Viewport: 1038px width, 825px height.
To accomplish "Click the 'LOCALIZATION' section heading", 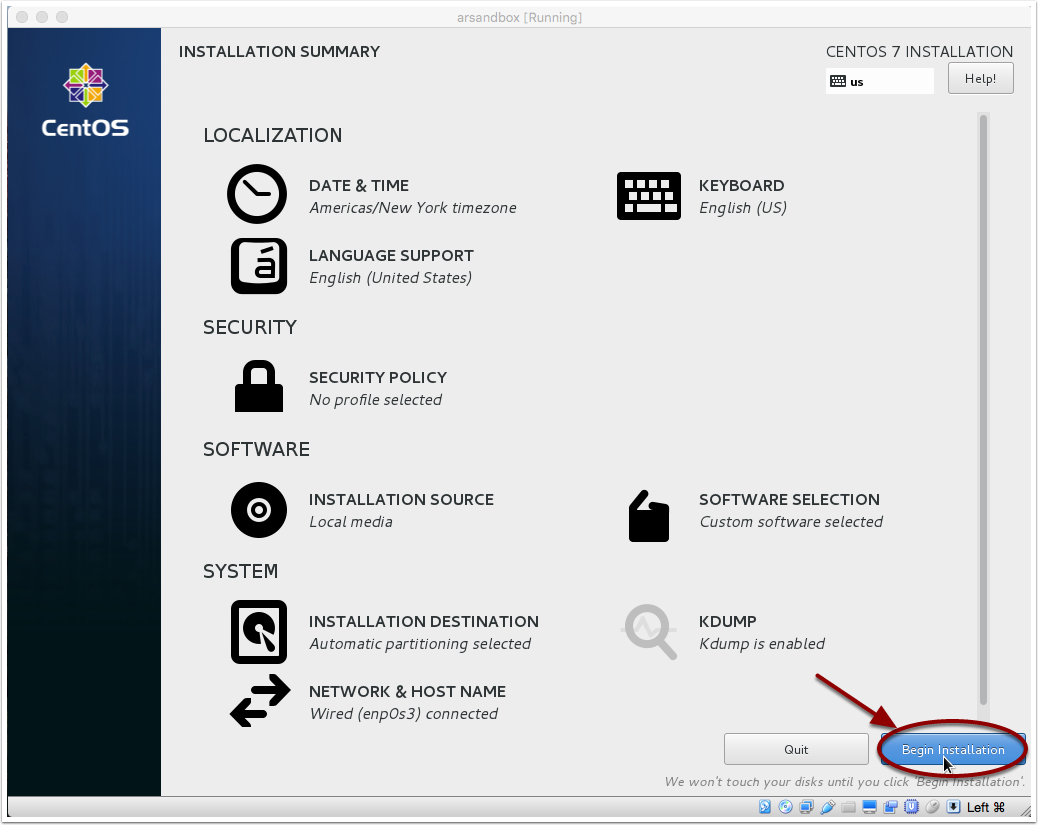I will (273, 135).
